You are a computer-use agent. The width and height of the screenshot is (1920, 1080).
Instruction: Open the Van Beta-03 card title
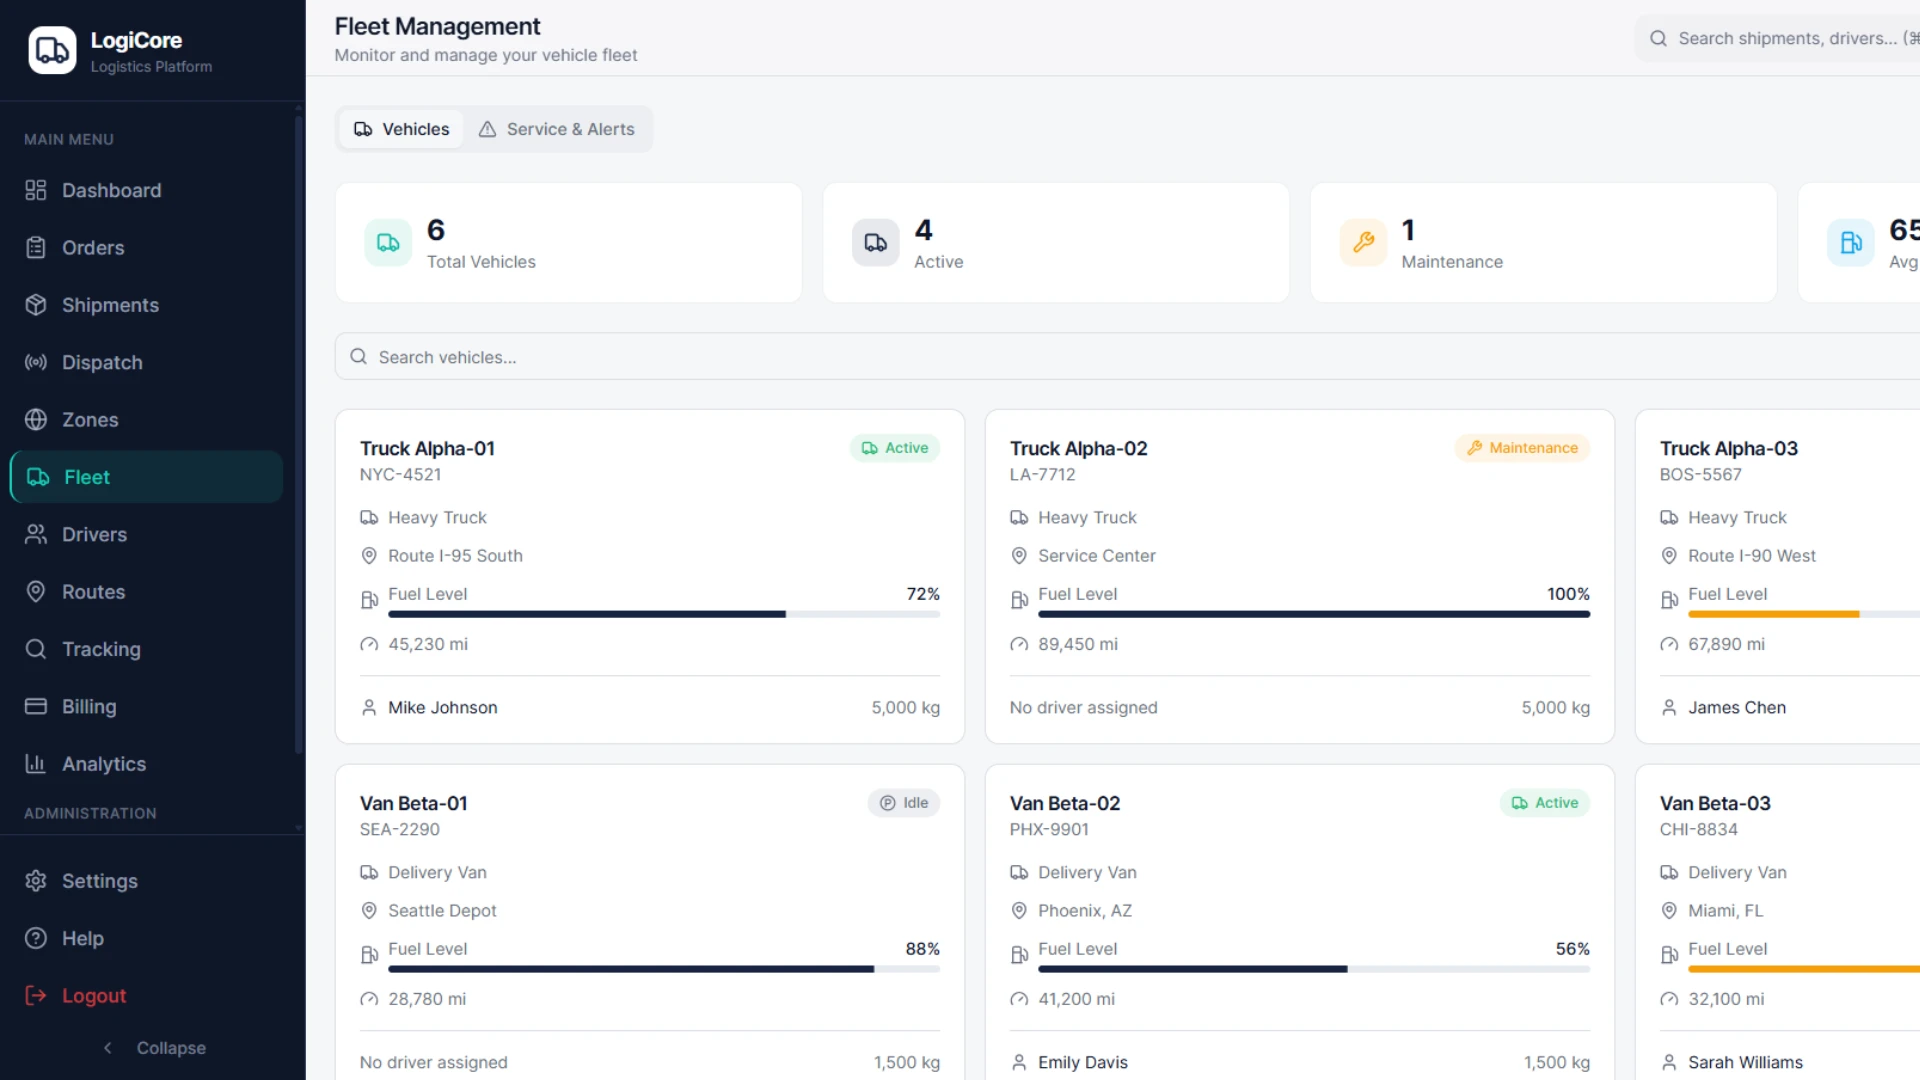(x=1715, y=804)
